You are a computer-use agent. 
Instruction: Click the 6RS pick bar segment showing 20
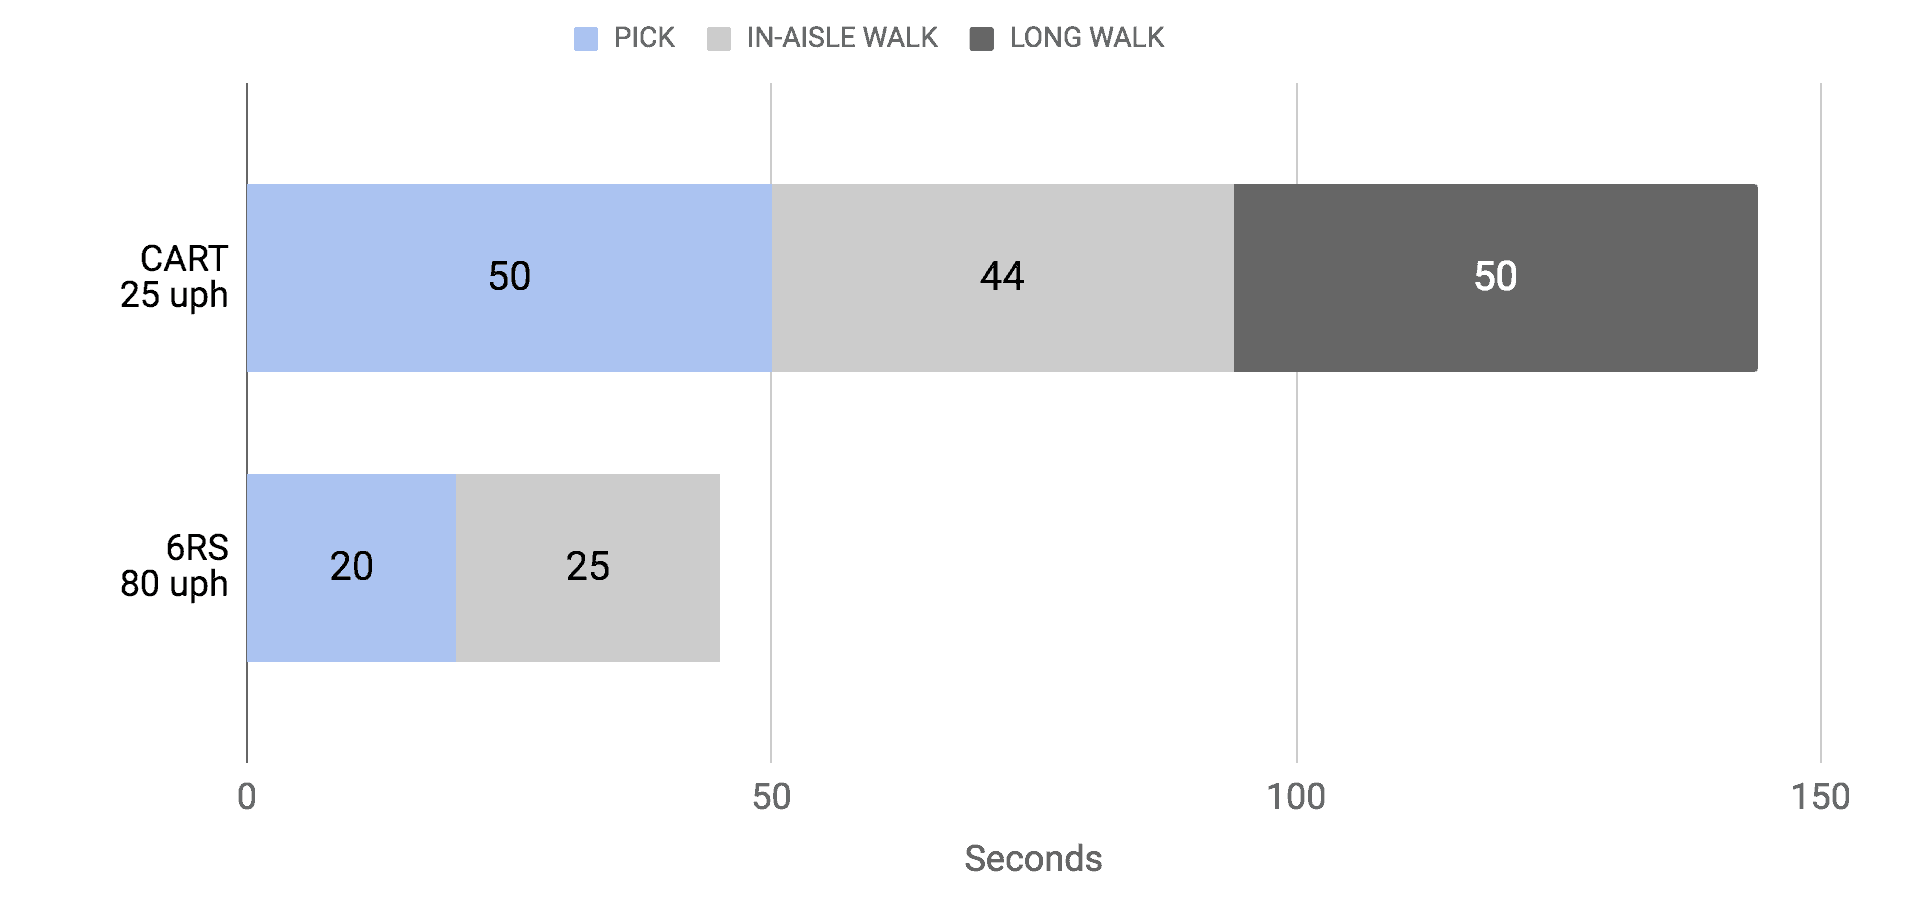[352, 568]
